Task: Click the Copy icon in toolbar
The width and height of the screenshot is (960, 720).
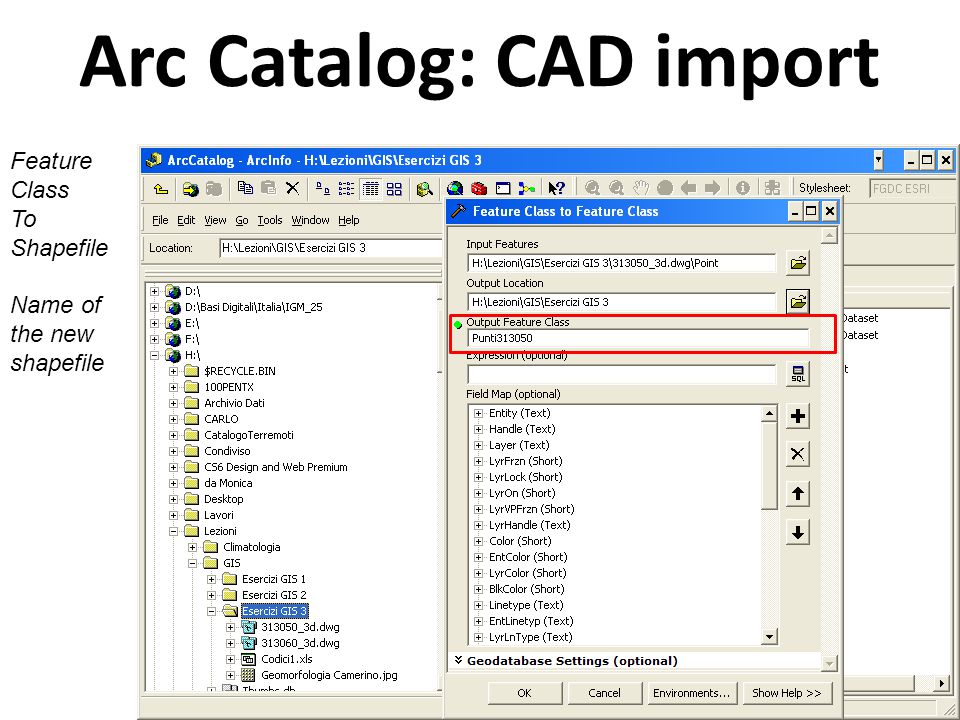Action: [x=246, y=188]
